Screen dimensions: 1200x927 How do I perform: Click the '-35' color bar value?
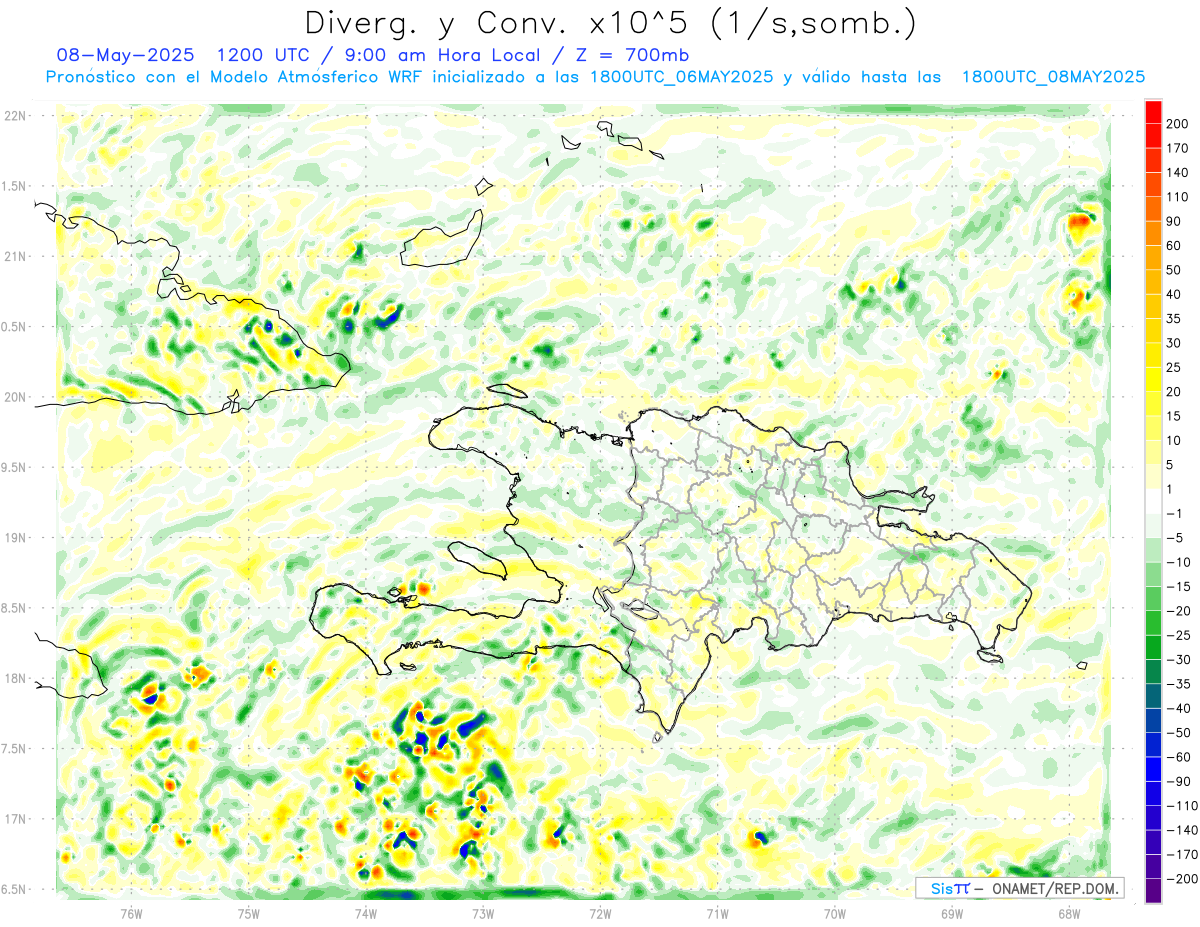pos(1177,684)
